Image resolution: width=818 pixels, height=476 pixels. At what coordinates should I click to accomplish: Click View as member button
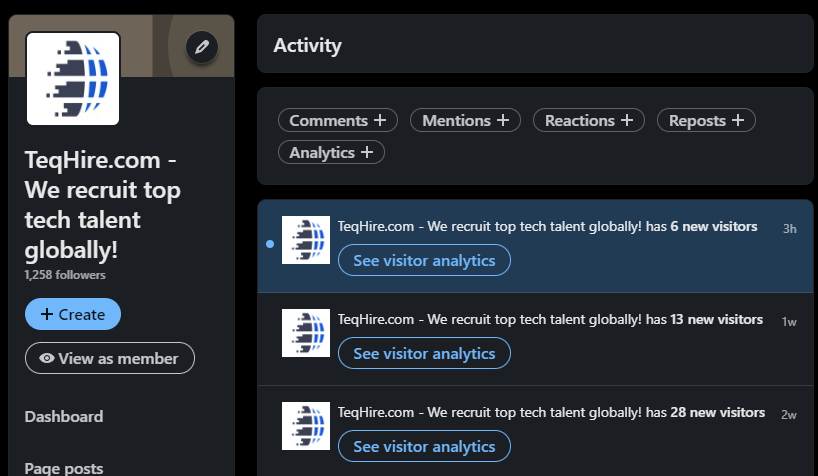tap(110, 358)
